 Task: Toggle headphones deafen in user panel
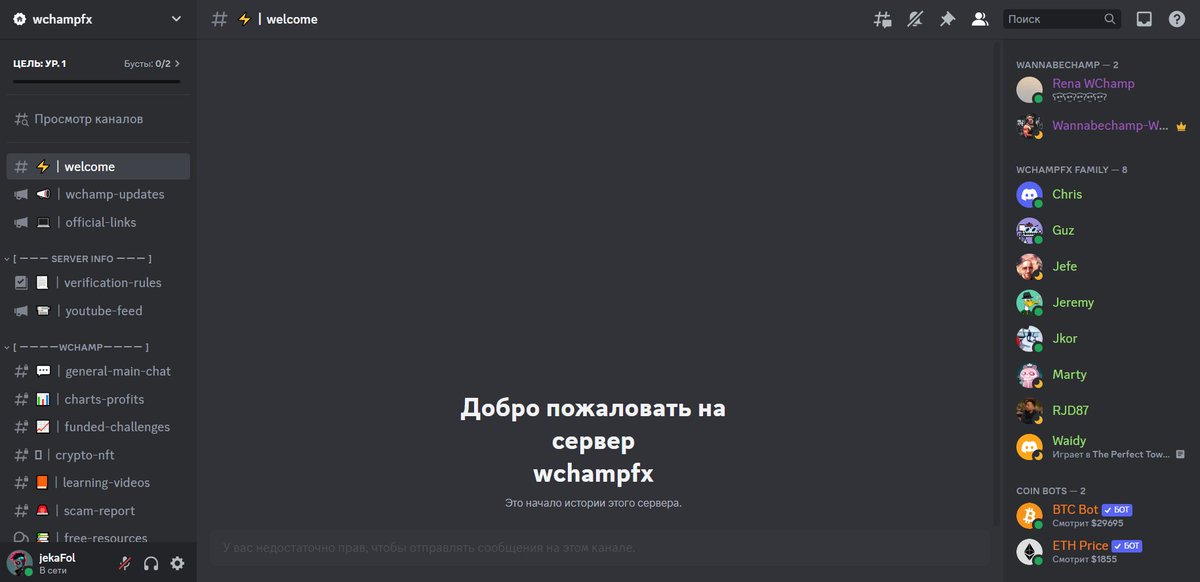[x=151, y=563]
